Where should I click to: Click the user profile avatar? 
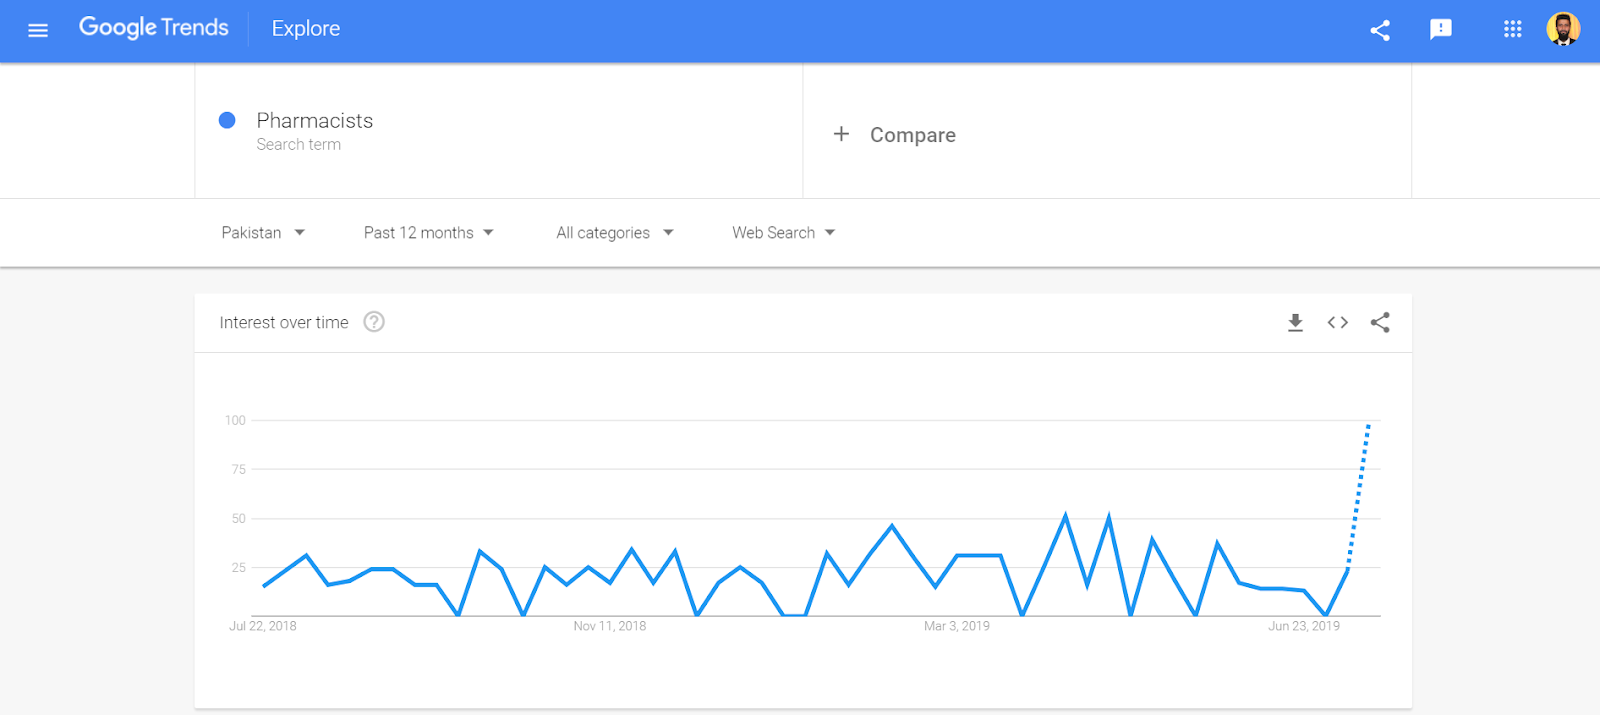click(x=1563, y=29)
